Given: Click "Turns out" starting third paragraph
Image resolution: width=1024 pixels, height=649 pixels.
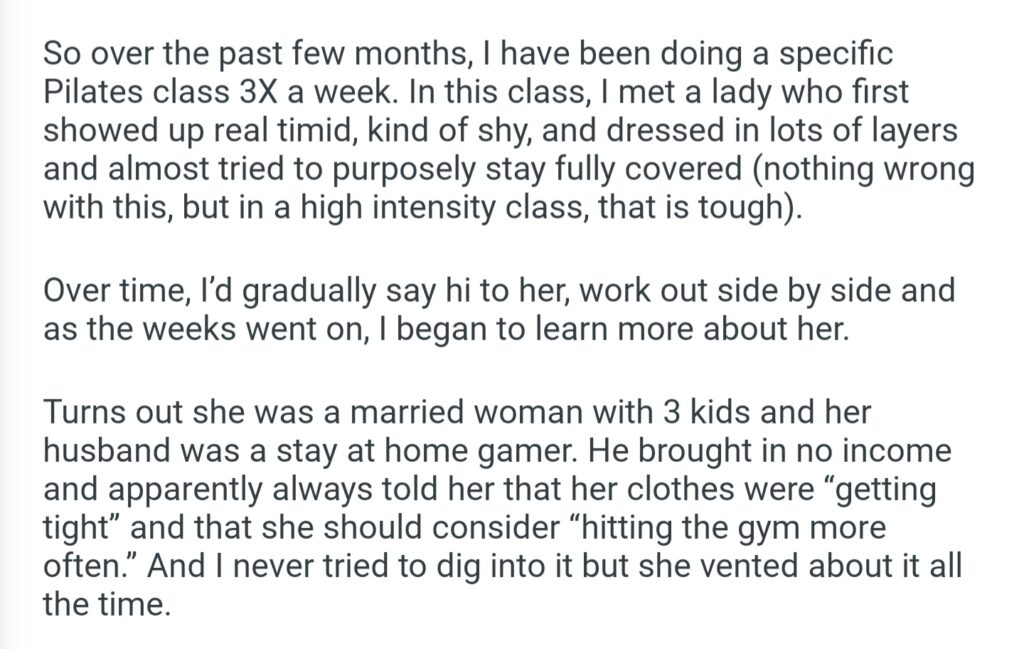Looking at the screenshot, I should click(x=111, y=416).
